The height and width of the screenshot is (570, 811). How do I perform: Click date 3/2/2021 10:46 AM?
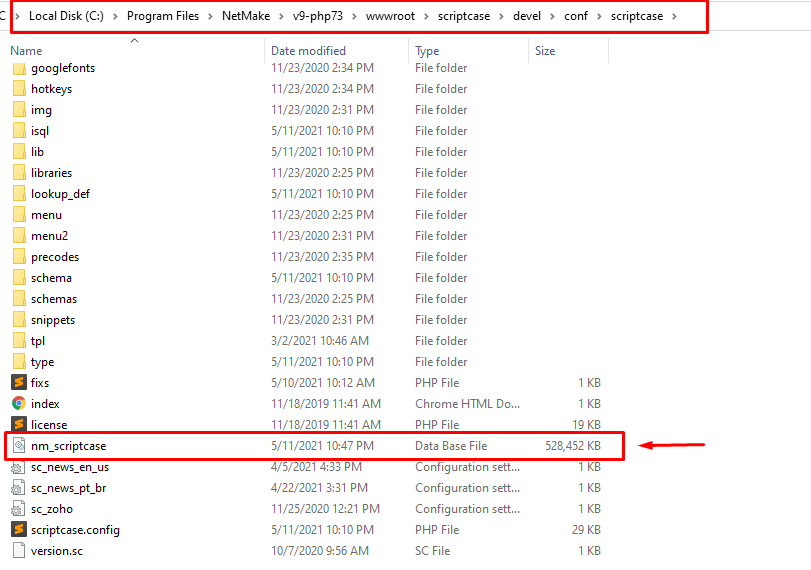[320, 341]
